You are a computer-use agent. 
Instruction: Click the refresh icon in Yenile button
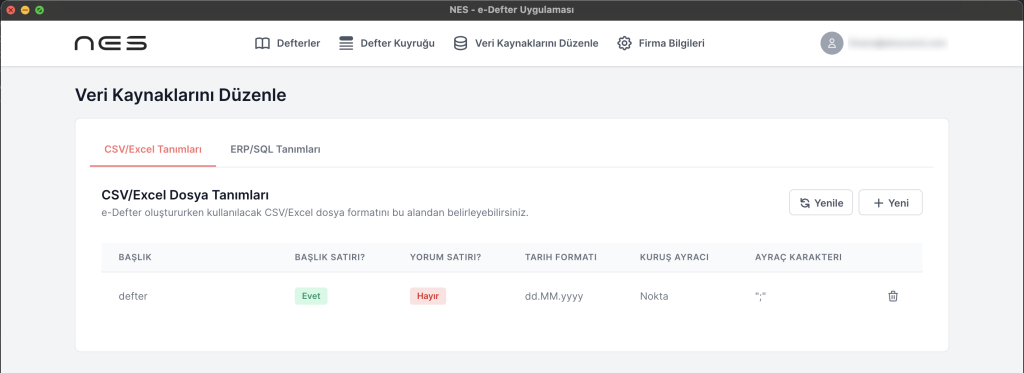point(805,203)
